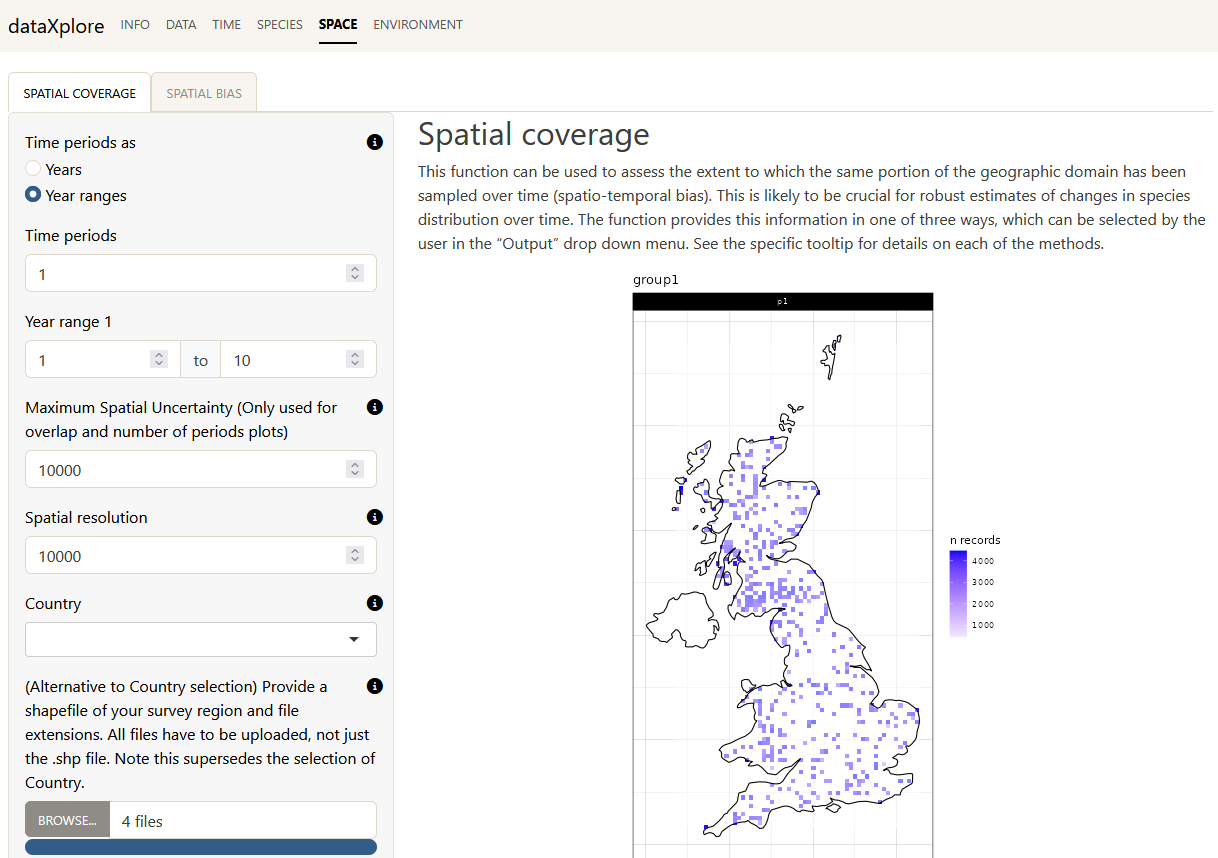Click the Time periods stepper arrows
1218x858 pixels.
point(354,273)
